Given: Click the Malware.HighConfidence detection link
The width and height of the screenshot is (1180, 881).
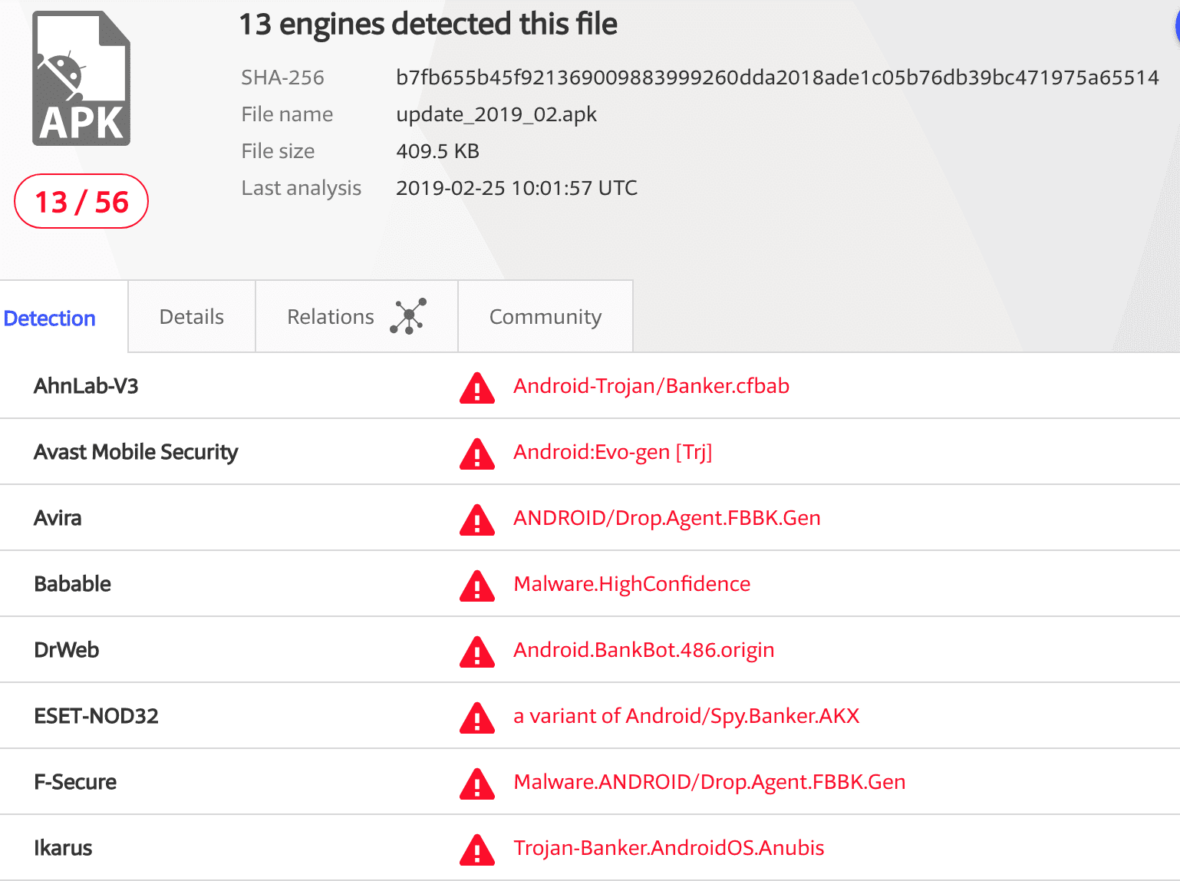Looking at the screenshot, I should [x=632, y=583].
